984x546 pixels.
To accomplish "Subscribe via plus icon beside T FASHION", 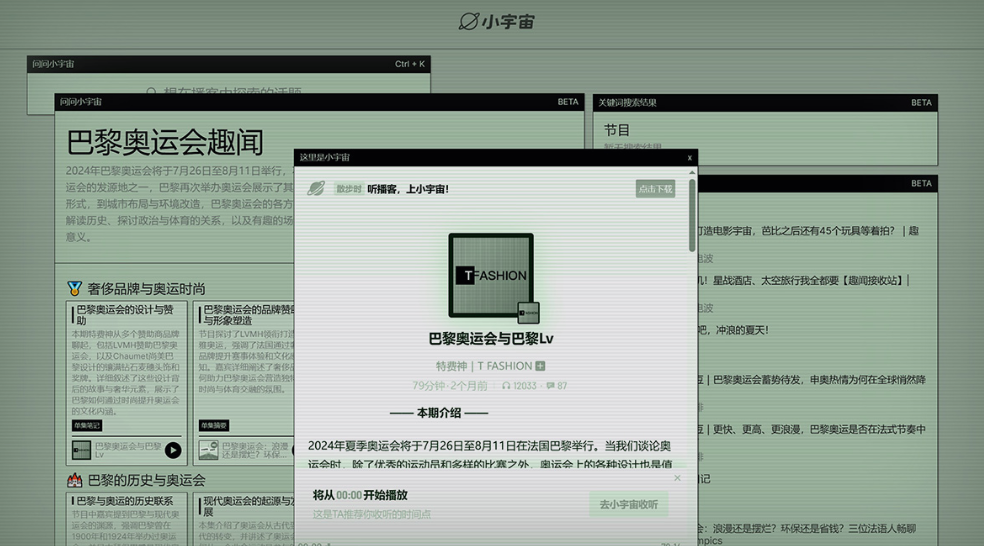I will pos(540,366).
